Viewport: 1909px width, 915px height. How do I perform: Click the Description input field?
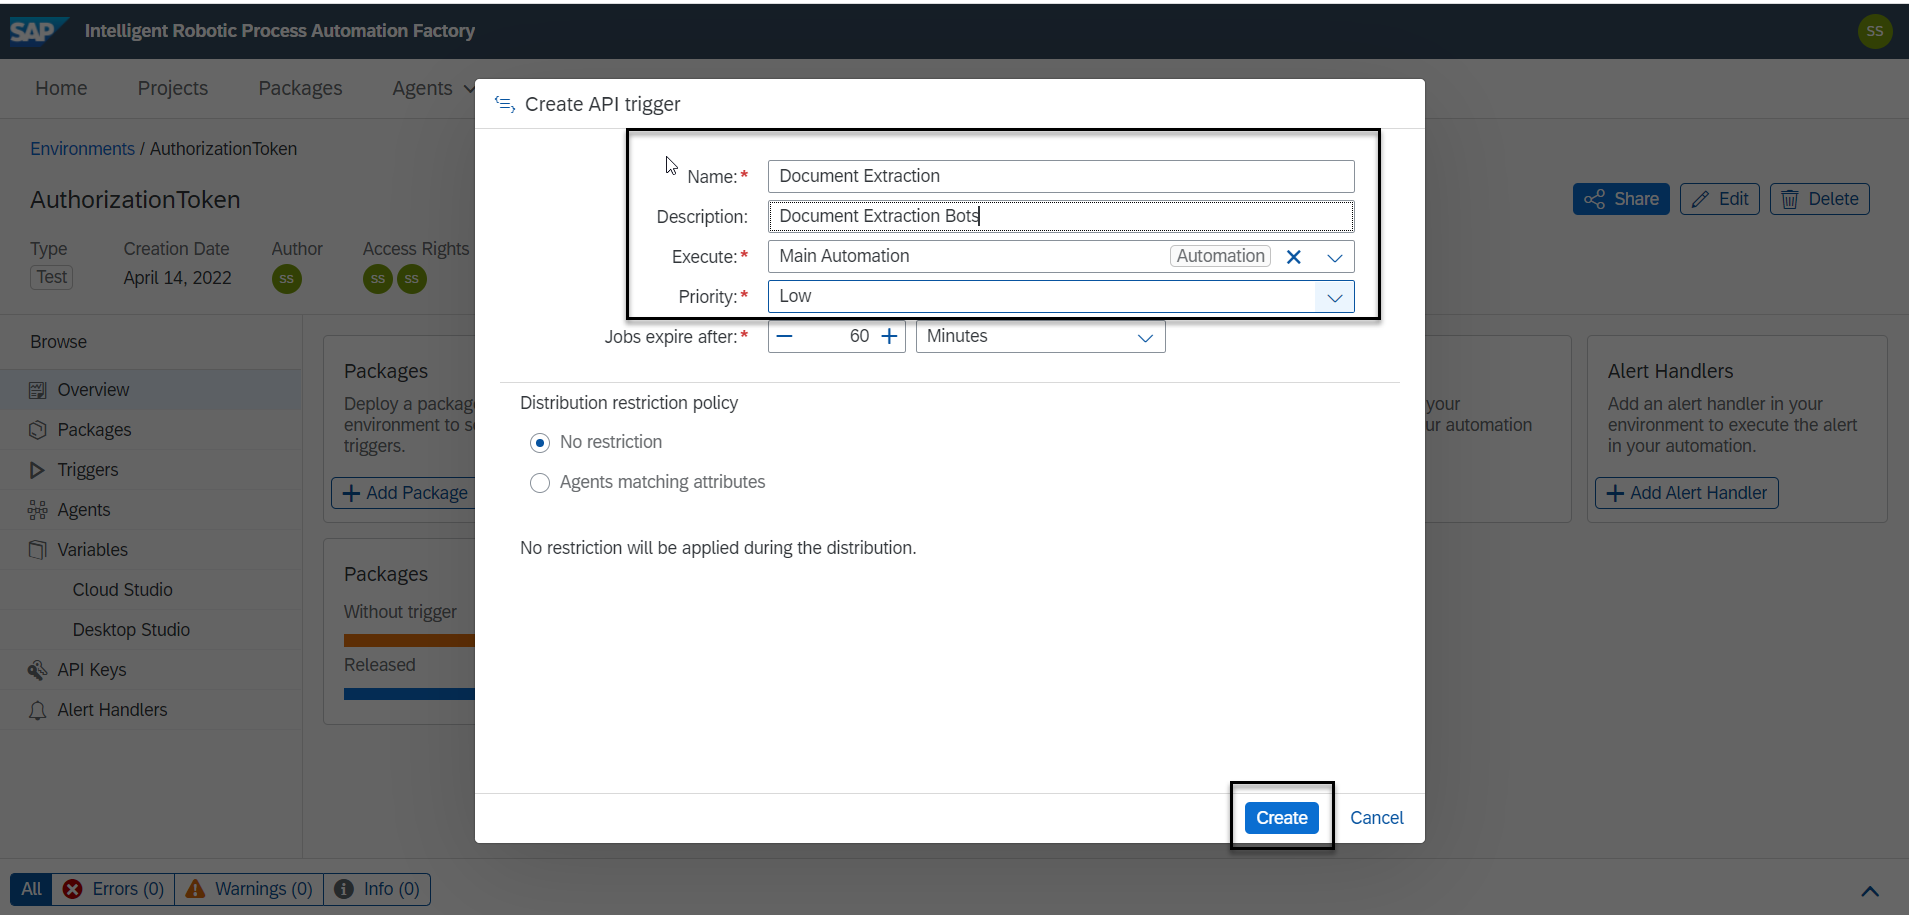[x=1061, y=216]
